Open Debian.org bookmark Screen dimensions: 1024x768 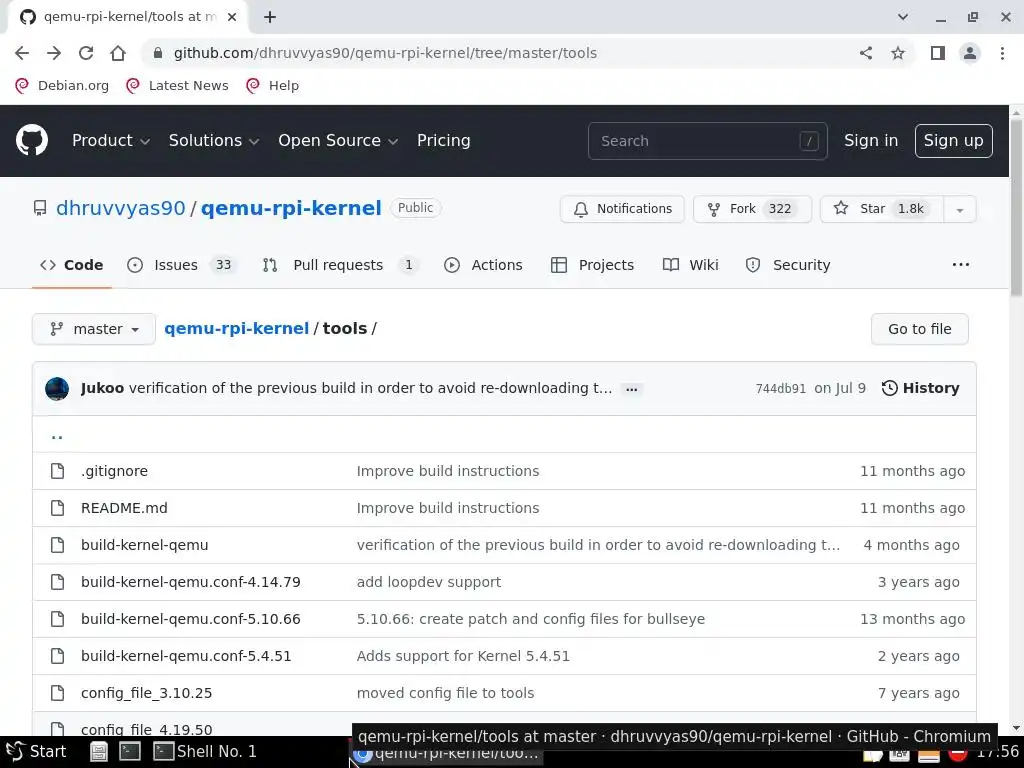(x=63, y=86)
